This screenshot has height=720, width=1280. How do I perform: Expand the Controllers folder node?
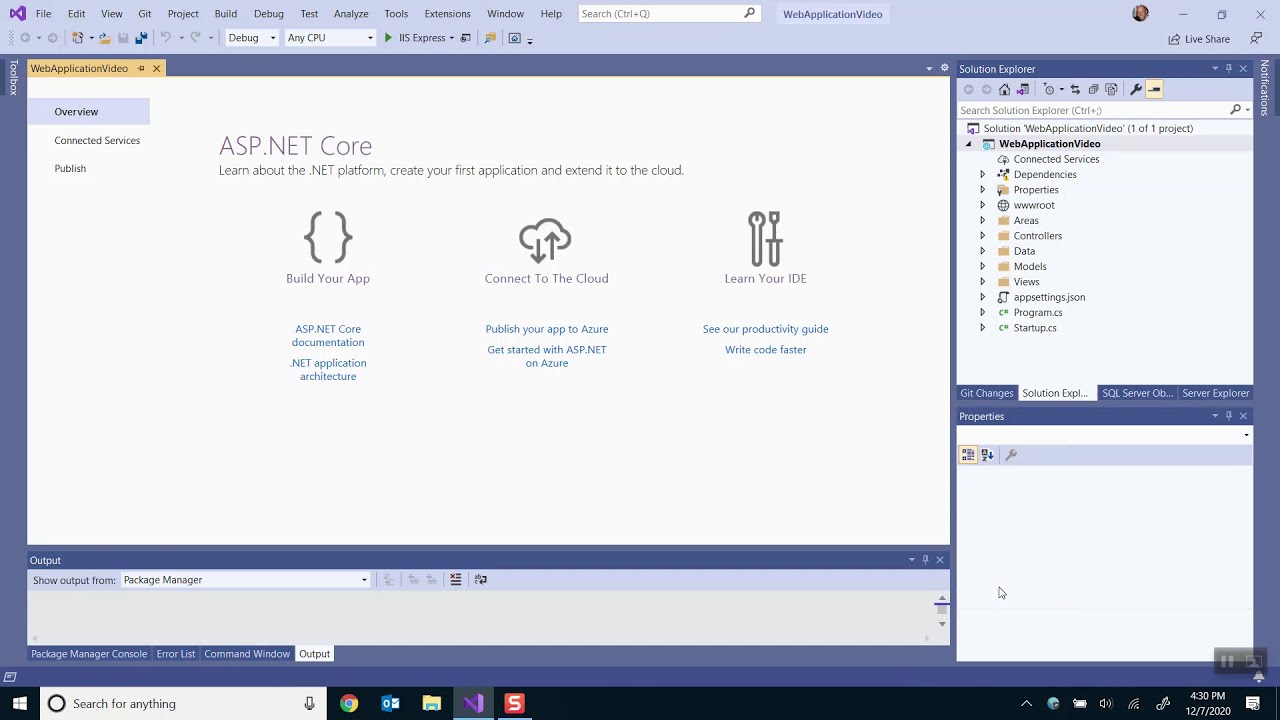(x=982, y=236)
